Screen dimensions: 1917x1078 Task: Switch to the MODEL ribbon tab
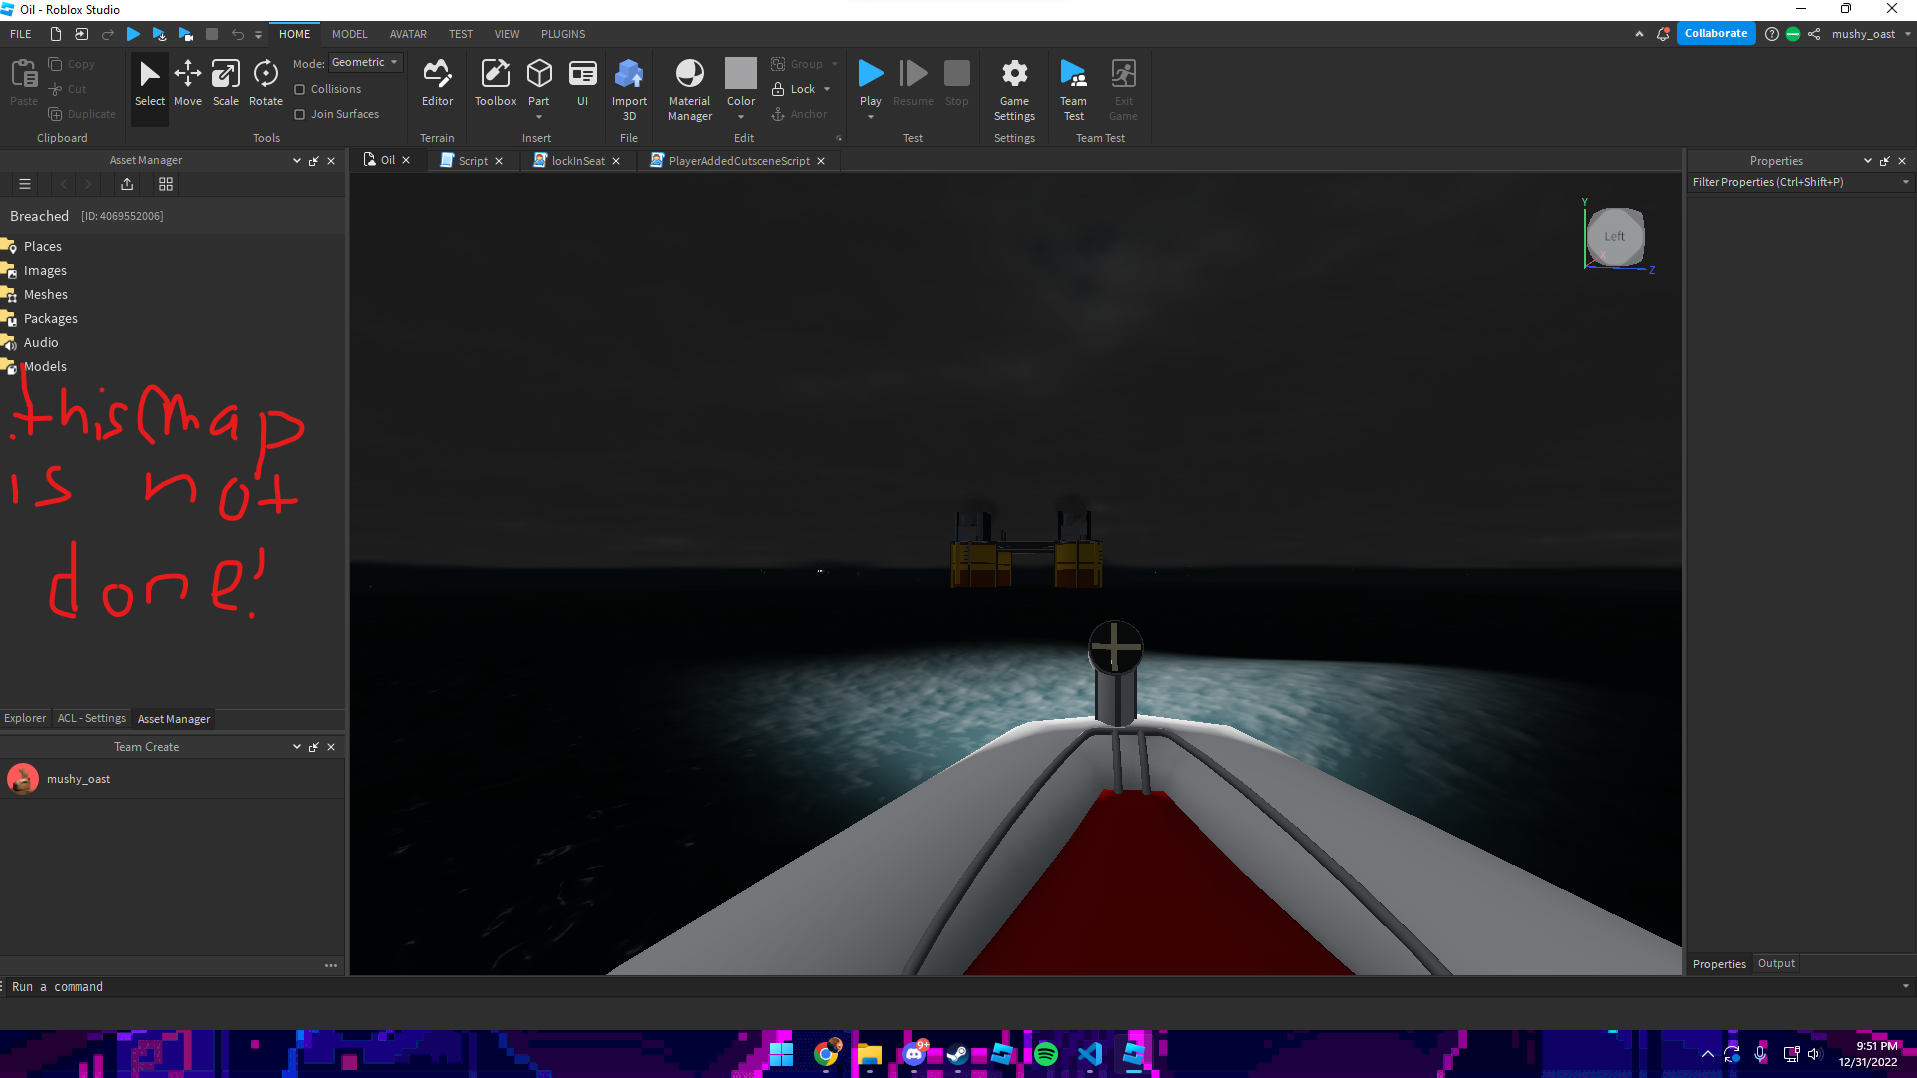[x=349, y=34]
